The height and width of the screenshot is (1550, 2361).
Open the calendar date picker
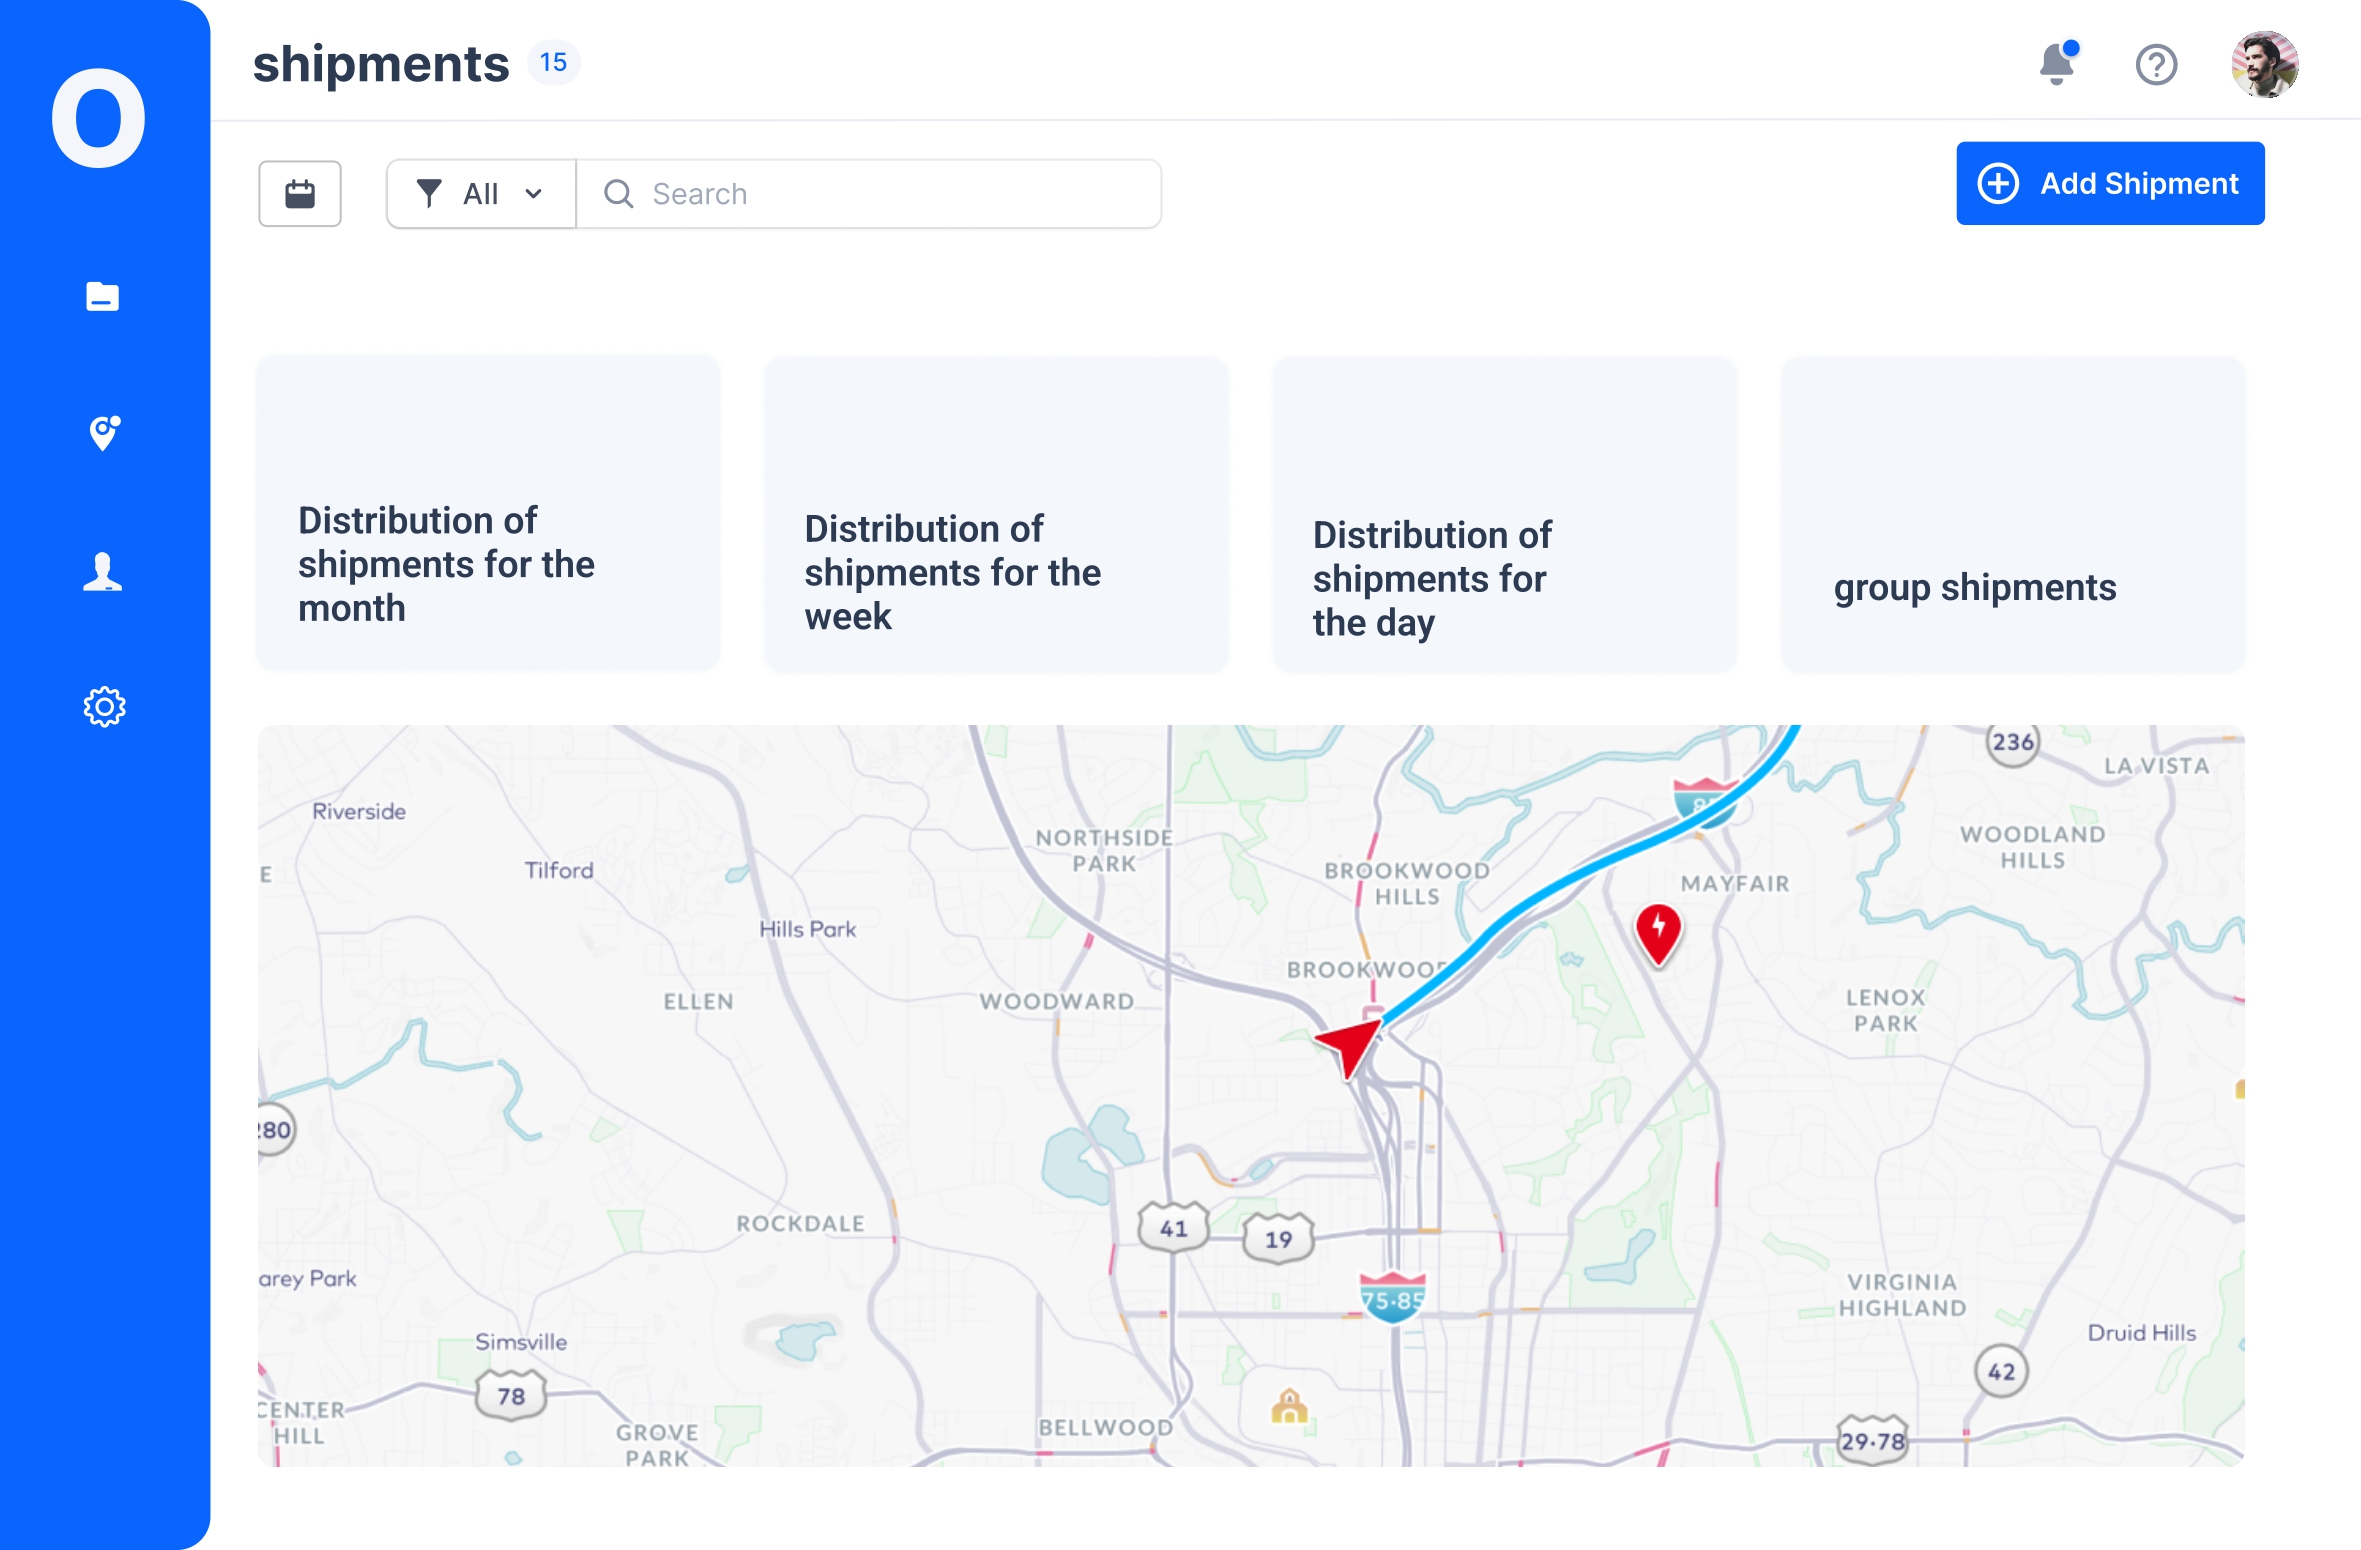coord(300,194)
